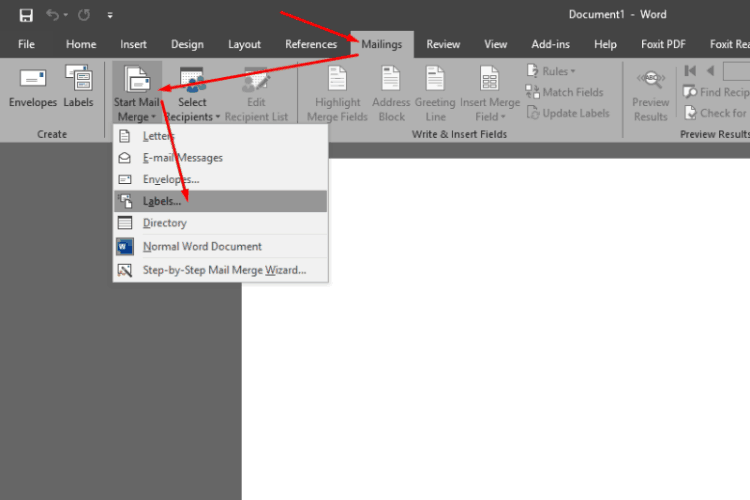Viewport: 750px width, 500px height.
Task: Click the Labels button in Create group
Action: [x=78, y=87]
